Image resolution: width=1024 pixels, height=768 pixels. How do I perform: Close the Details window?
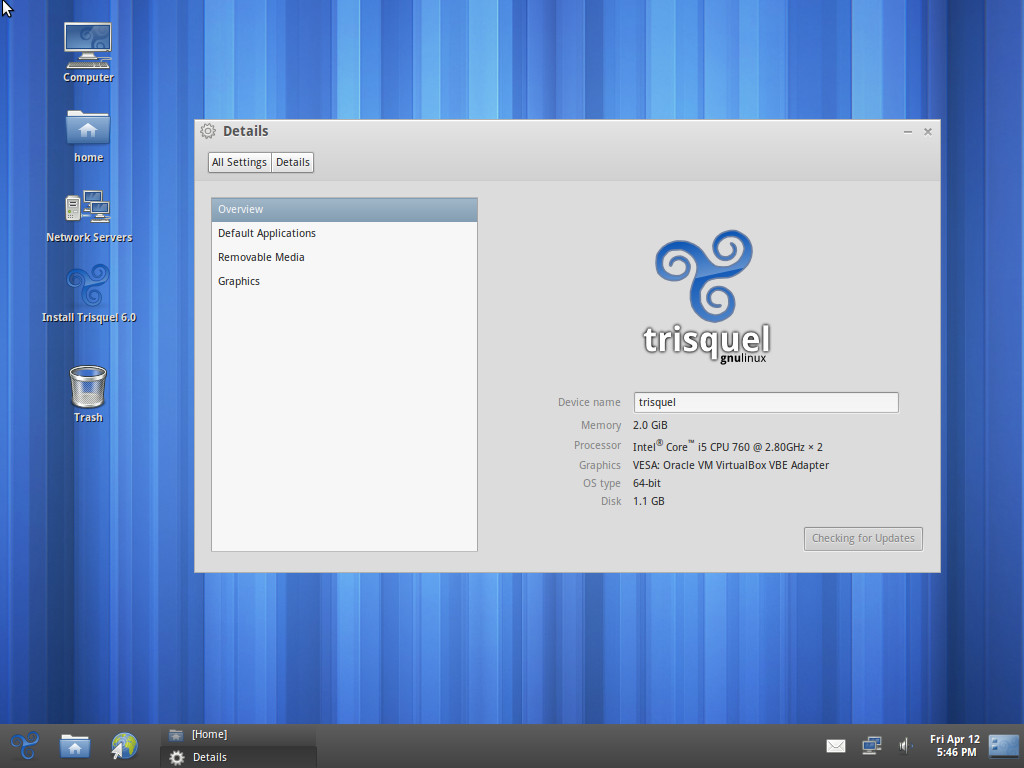[927, 132]
